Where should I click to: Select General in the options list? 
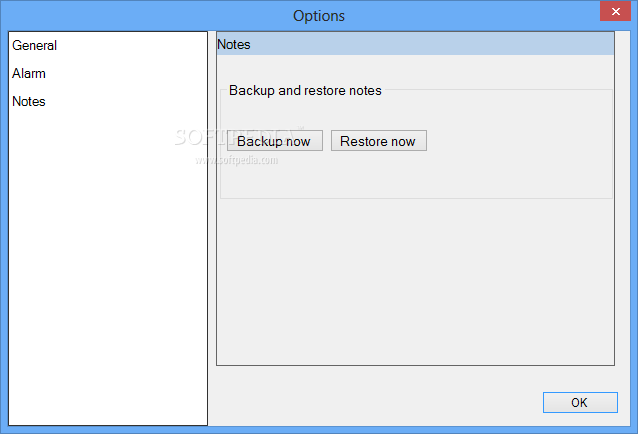point(35,45)
